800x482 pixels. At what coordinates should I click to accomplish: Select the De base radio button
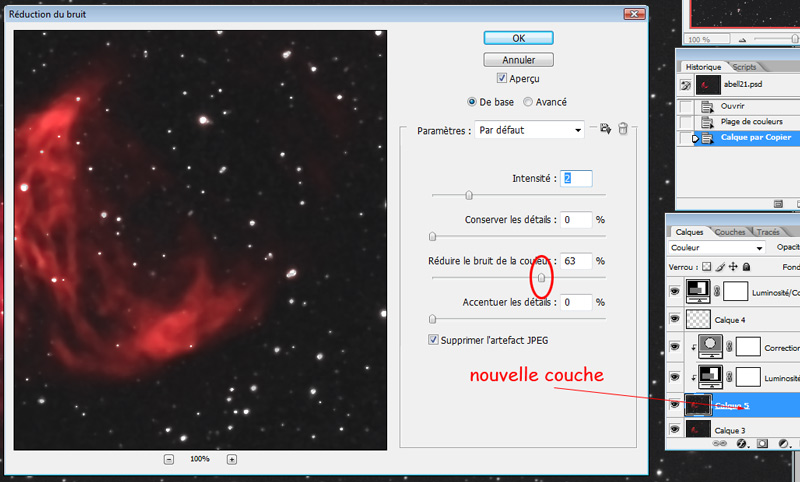coord(472,102)
